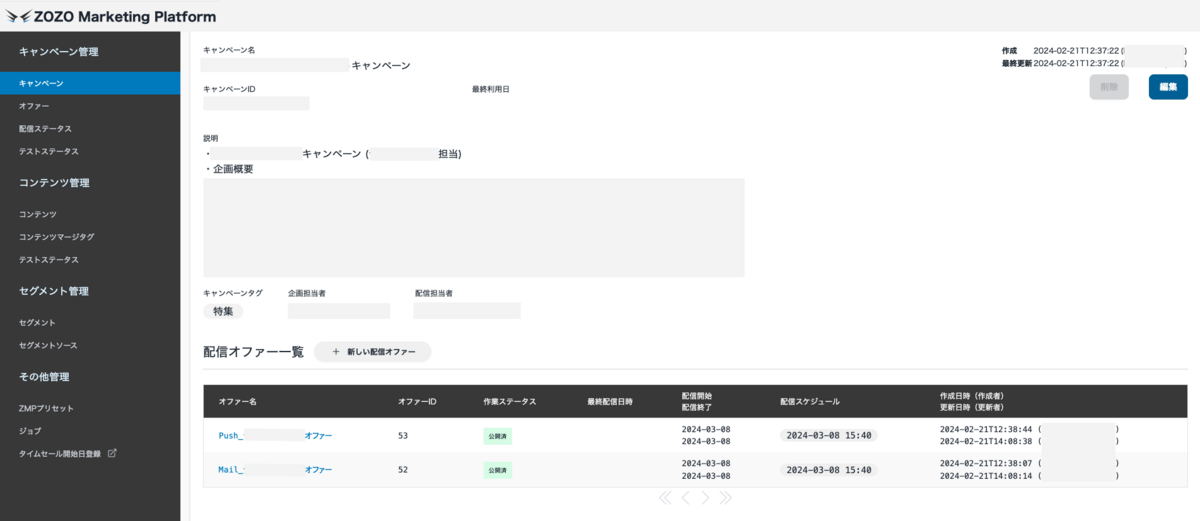Click the 作成 timestamp text
This screenshot has height=521, width=1200.
click(x=1075, y=50)
